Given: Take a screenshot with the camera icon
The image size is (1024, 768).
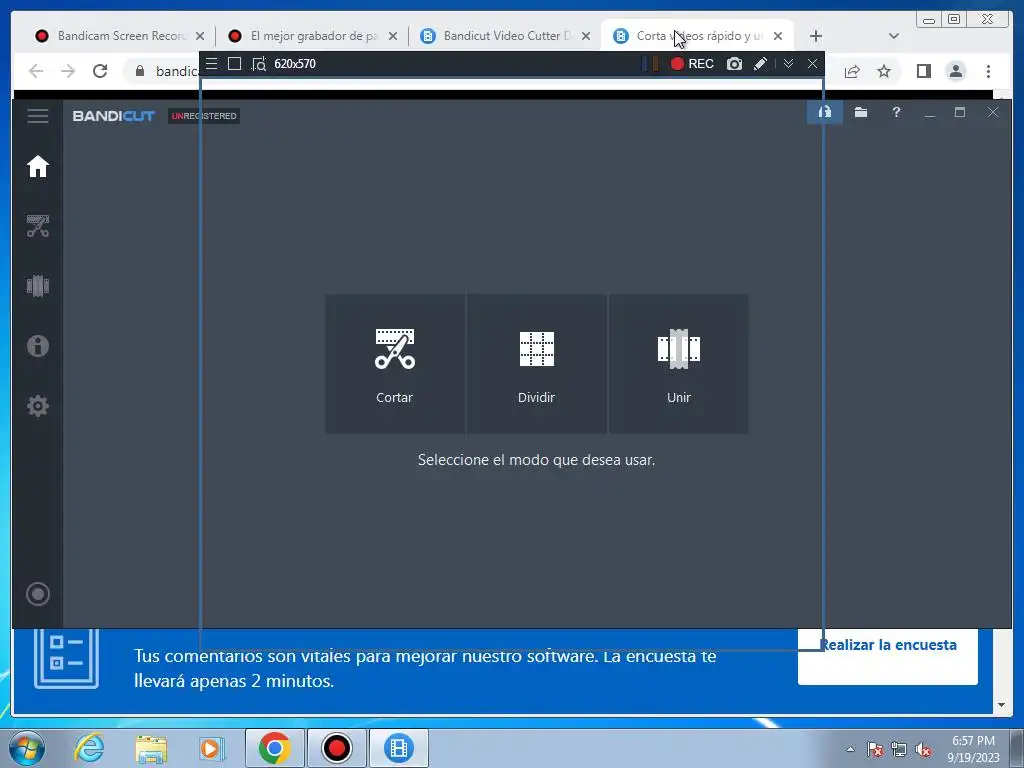Looking at the screenshot, I should pyautogui.click(x=734, y=63).
